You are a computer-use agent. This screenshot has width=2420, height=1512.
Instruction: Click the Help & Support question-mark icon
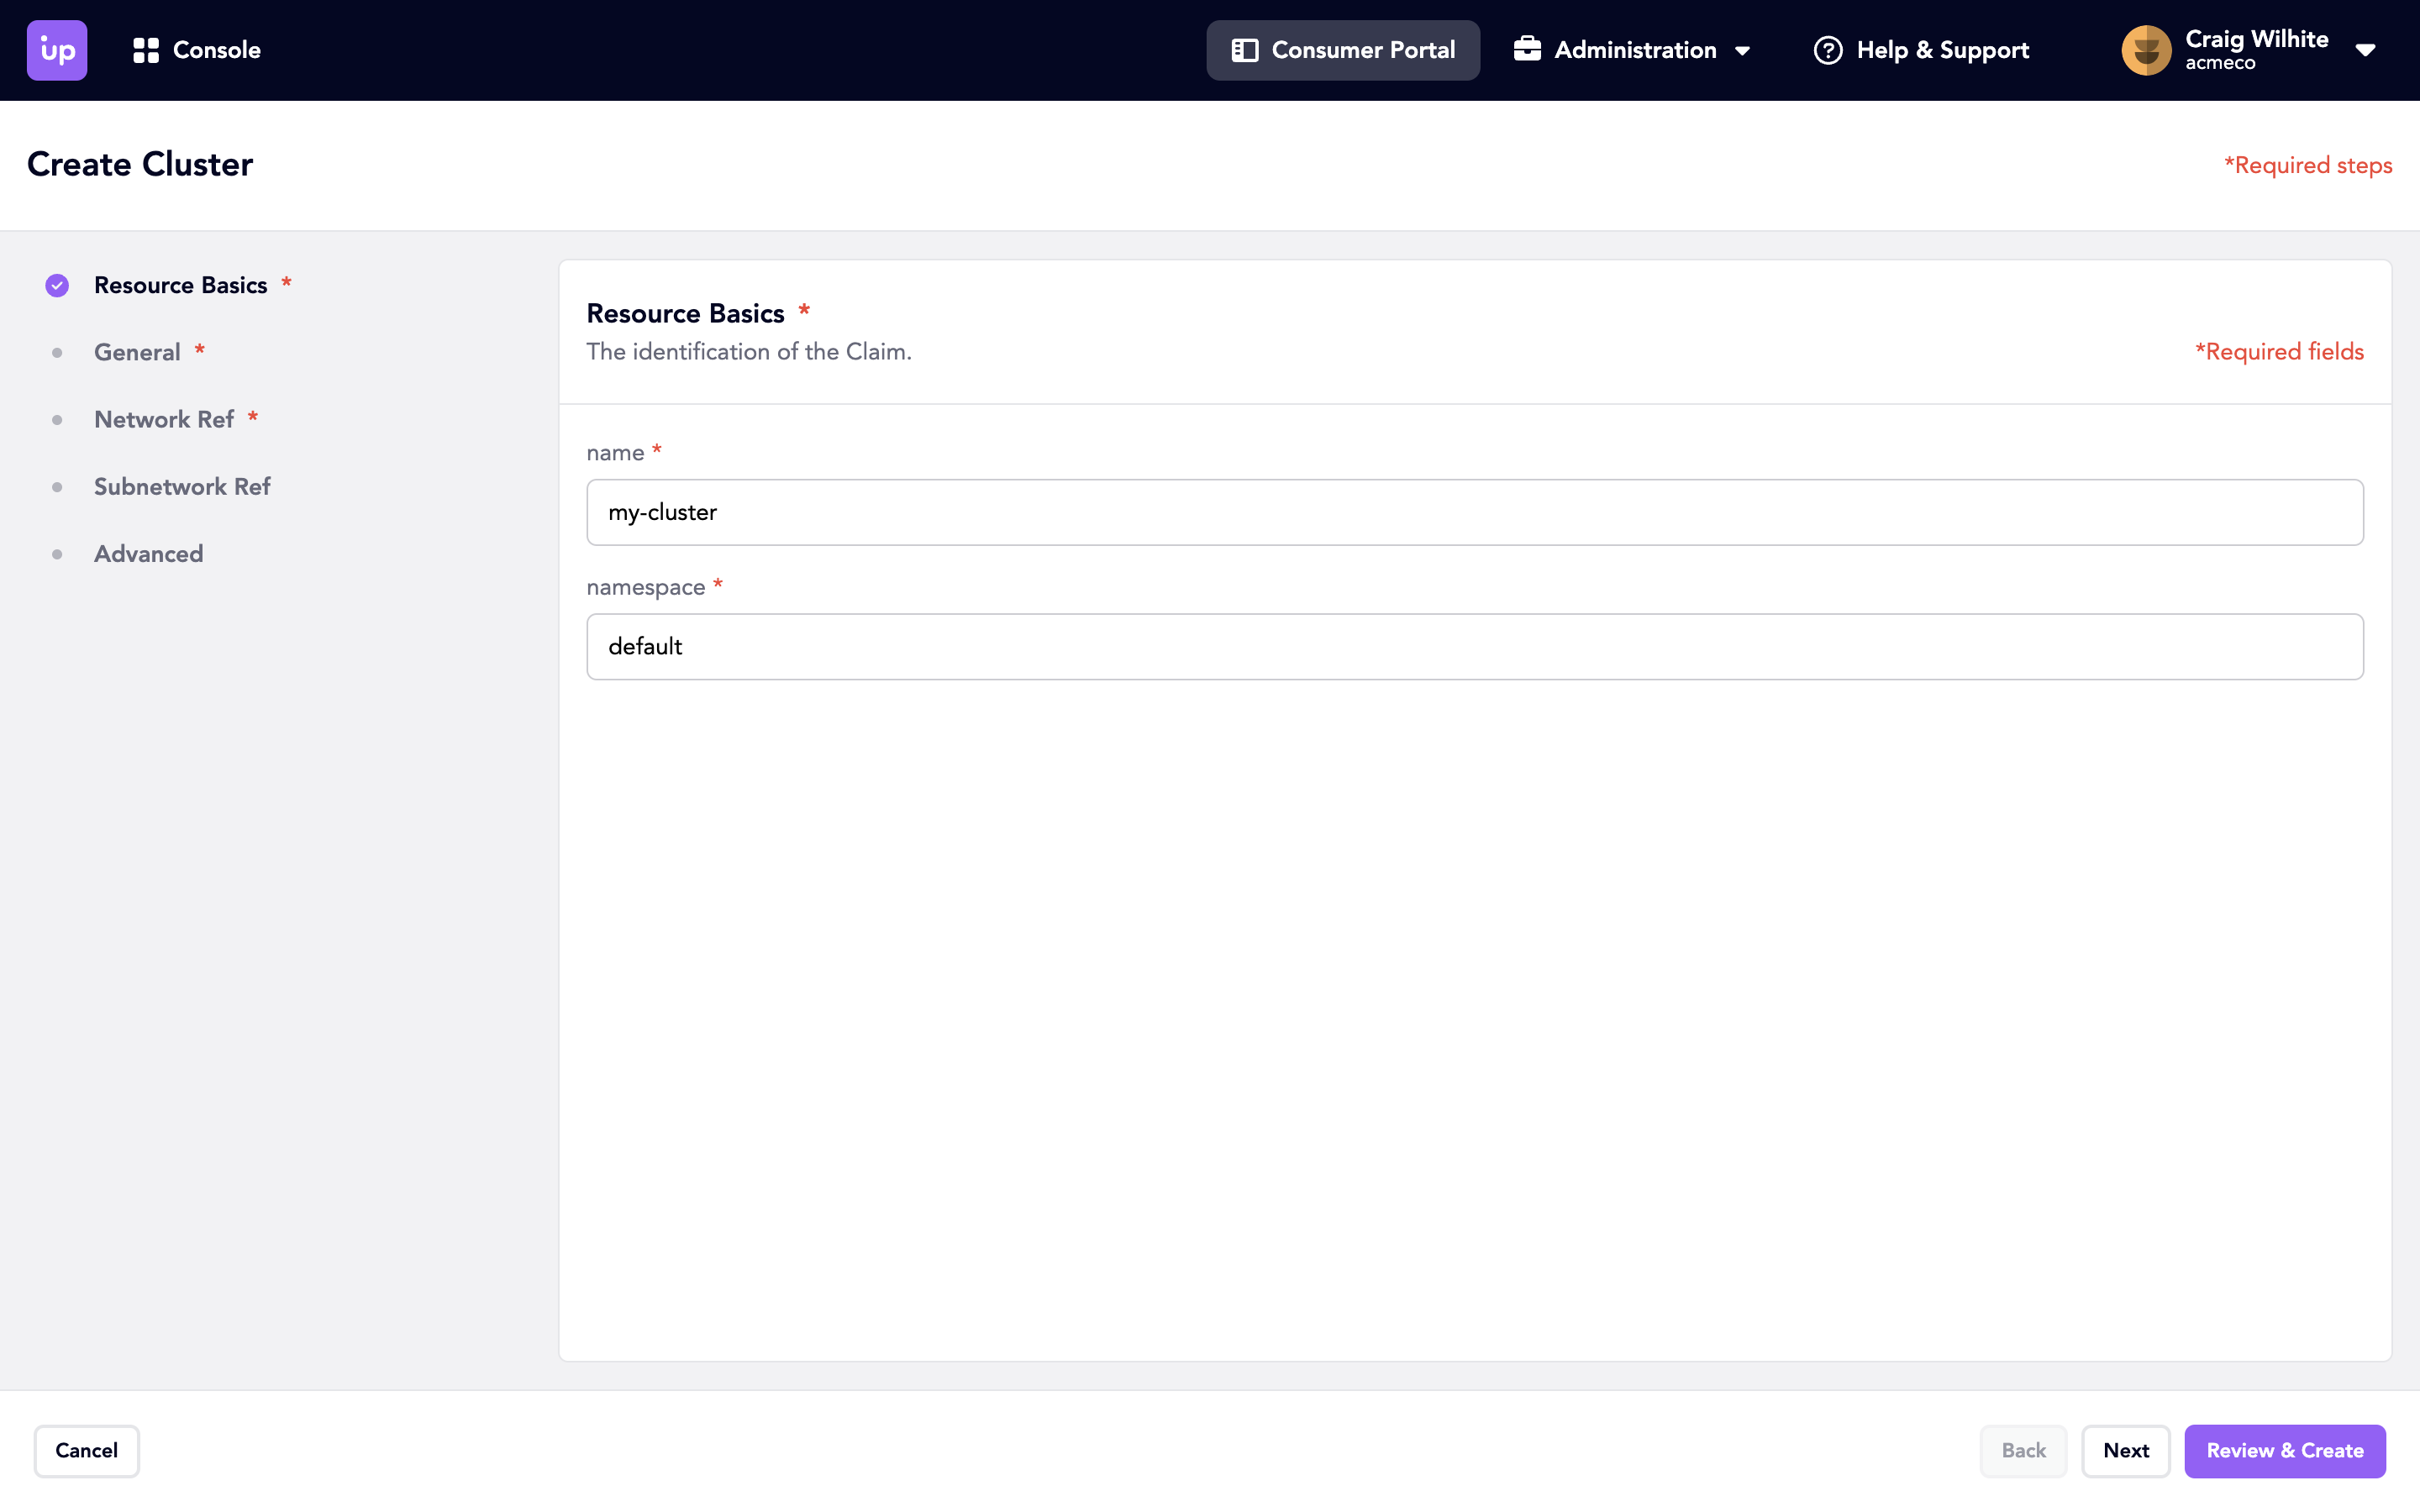click(x=1827, y=50)
